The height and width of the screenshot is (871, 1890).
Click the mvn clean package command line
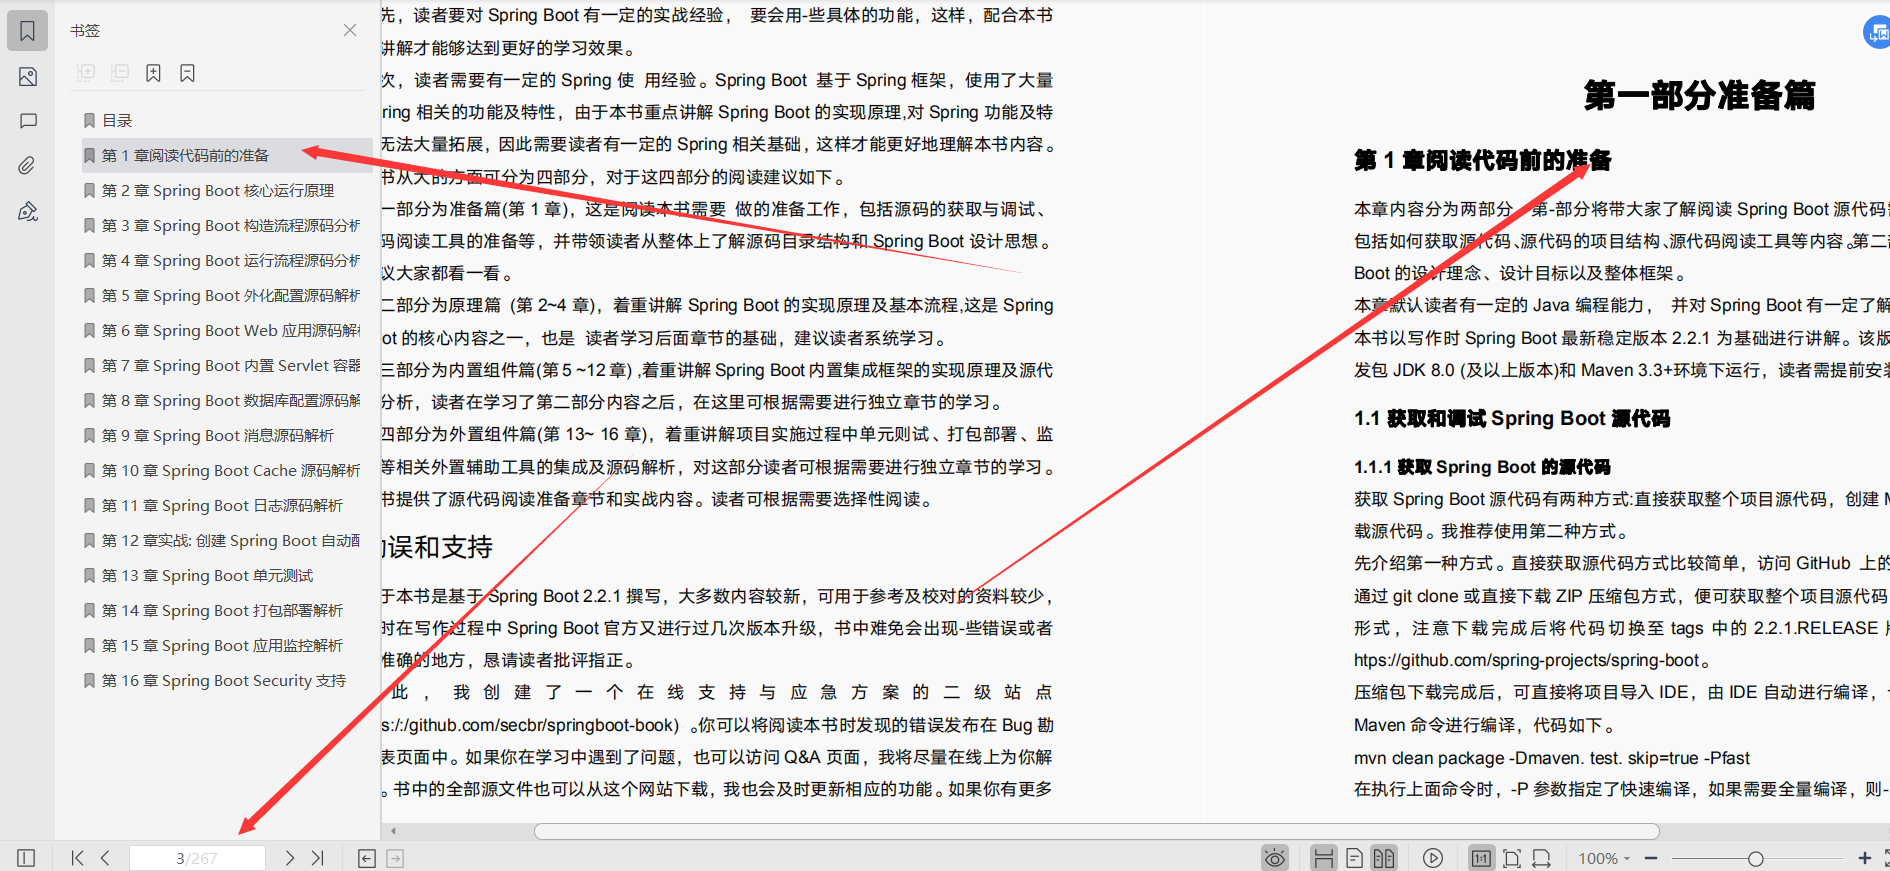[1552, 757]
